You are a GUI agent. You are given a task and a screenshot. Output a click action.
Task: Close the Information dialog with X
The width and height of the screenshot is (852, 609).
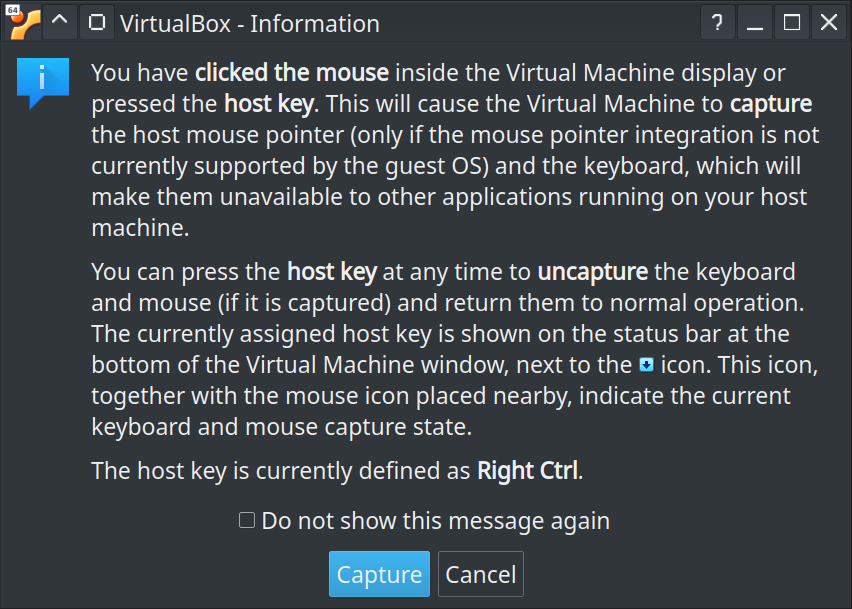(x=829, y=22)
